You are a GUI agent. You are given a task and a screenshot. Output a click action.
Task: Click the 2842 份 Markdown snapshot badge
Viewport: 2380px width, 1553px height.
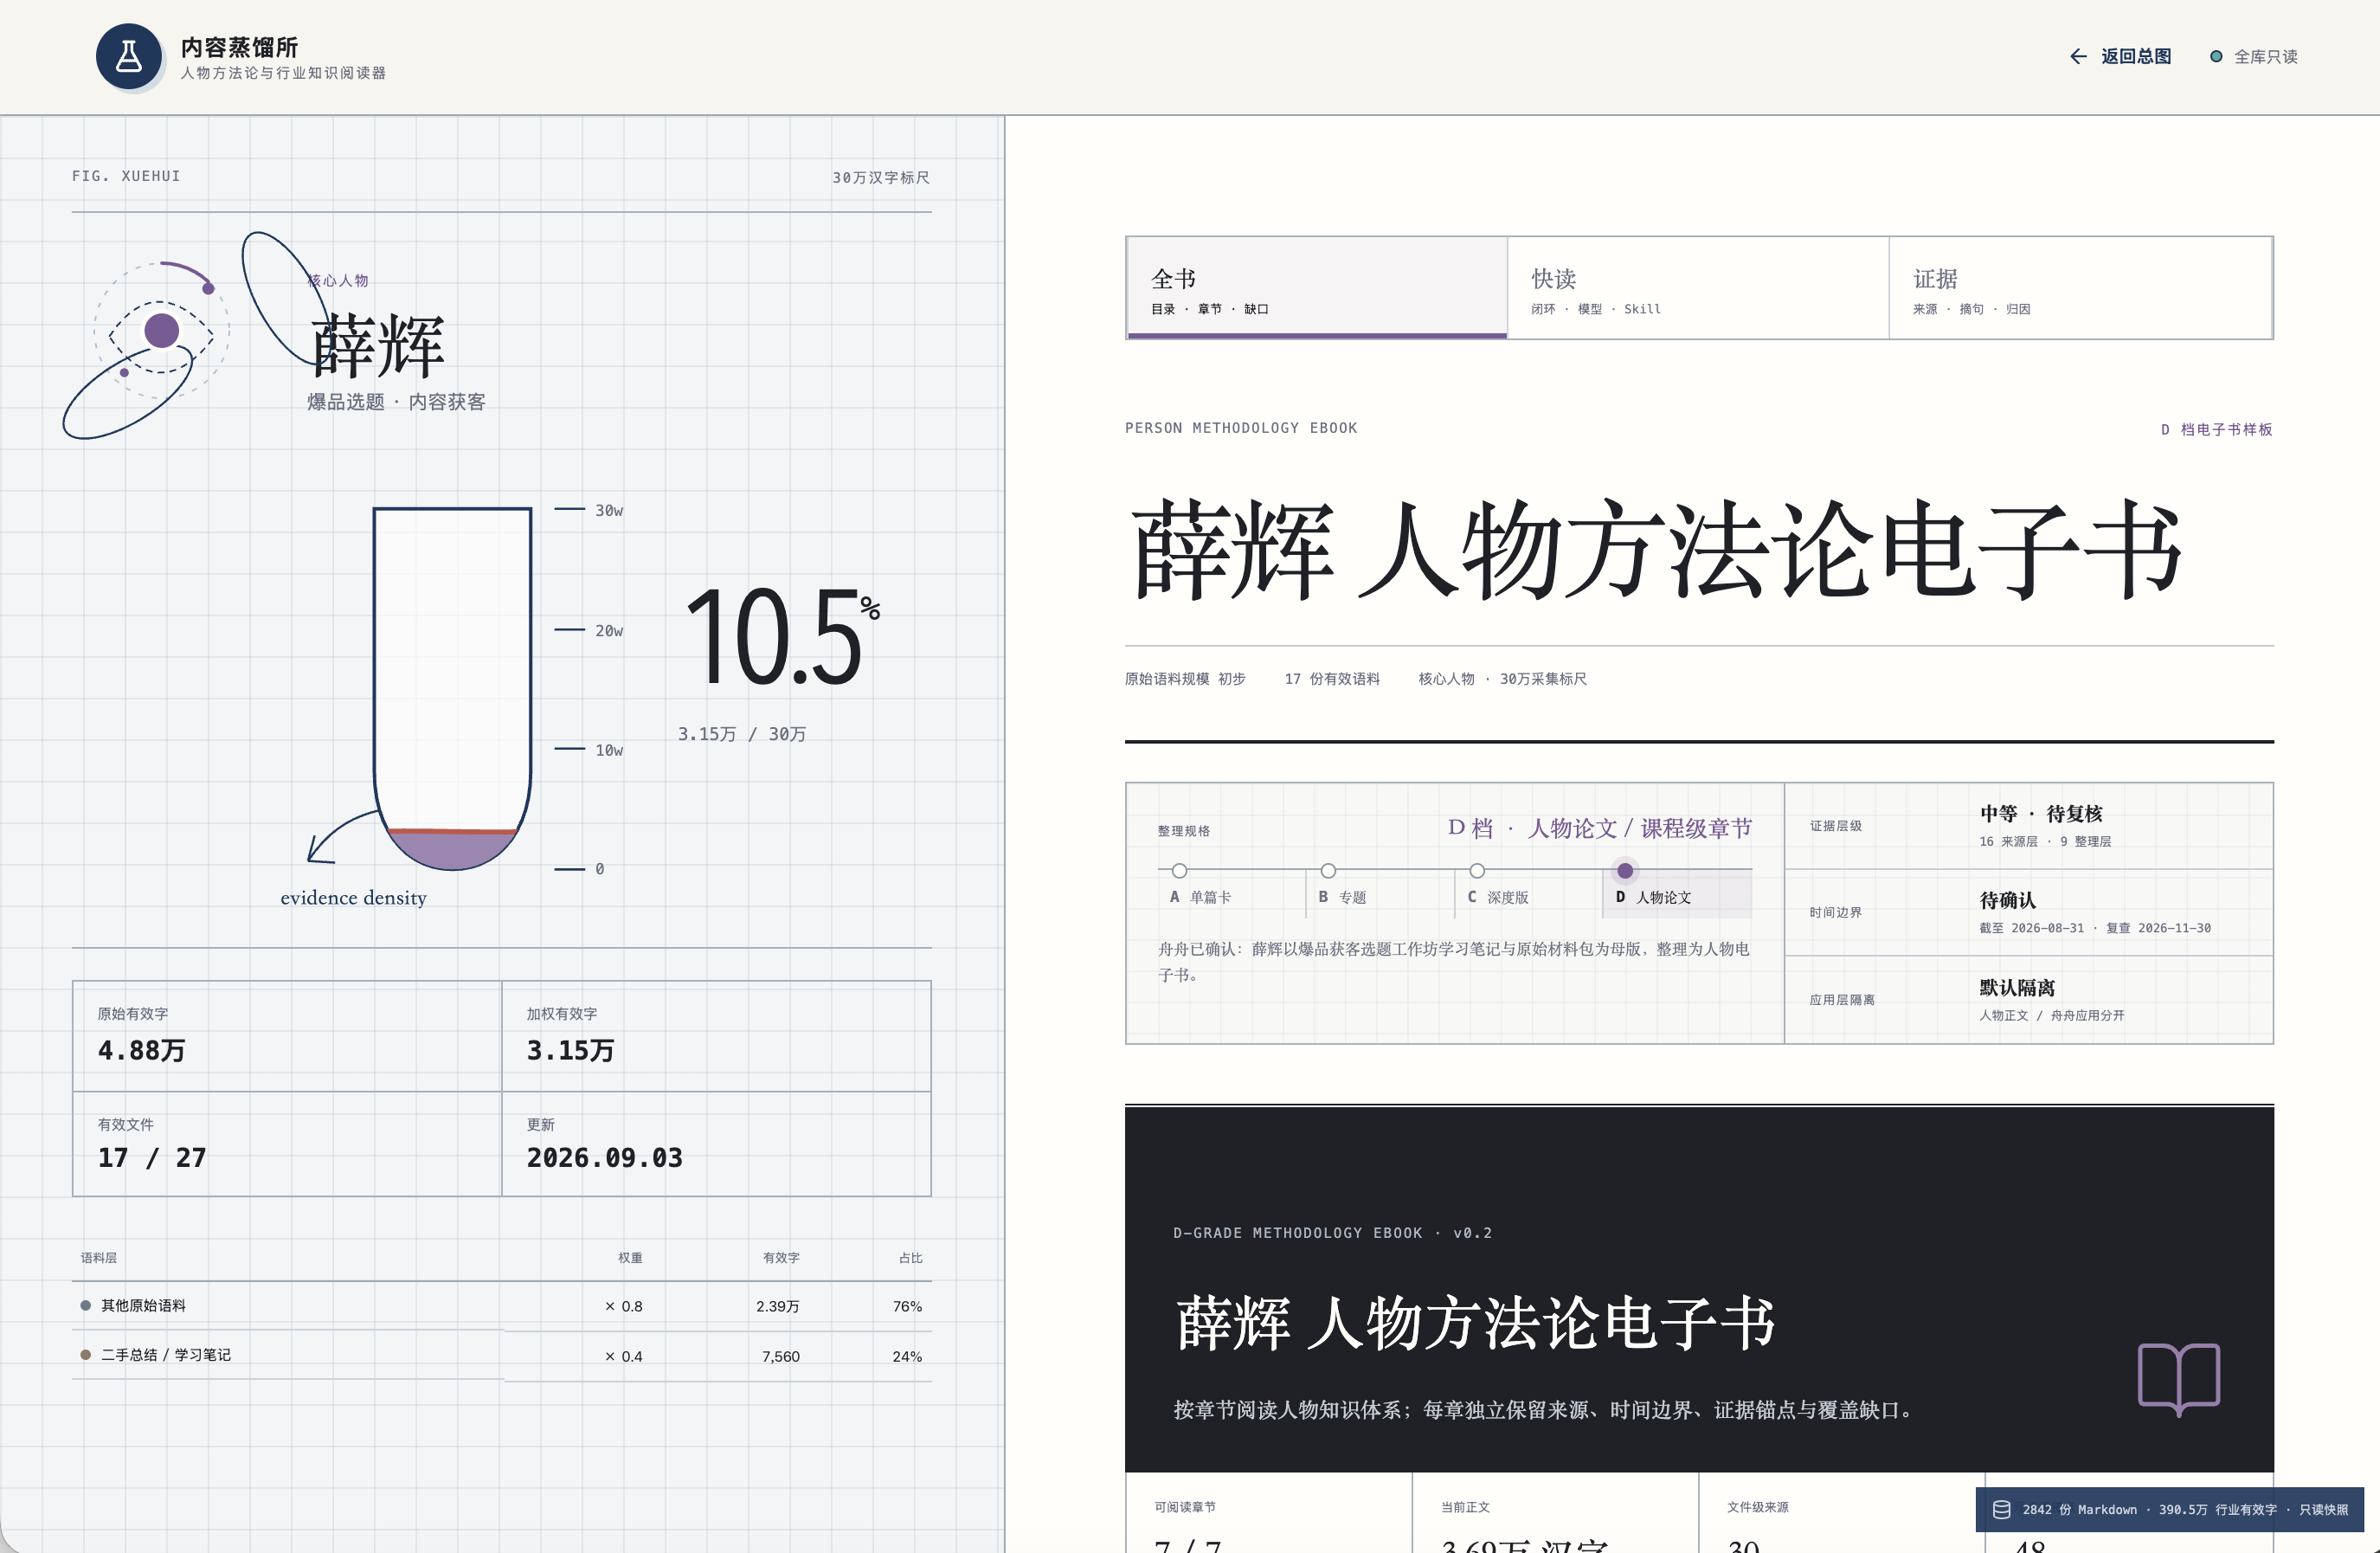pos(2169,1509)
